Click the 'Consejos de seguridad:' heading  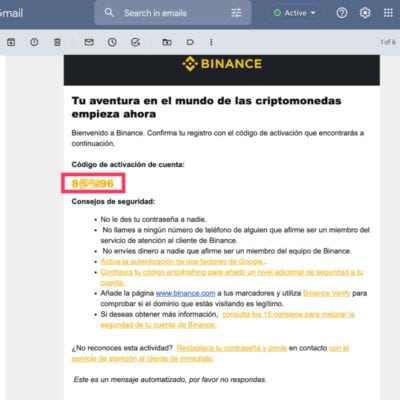point(113,201)
